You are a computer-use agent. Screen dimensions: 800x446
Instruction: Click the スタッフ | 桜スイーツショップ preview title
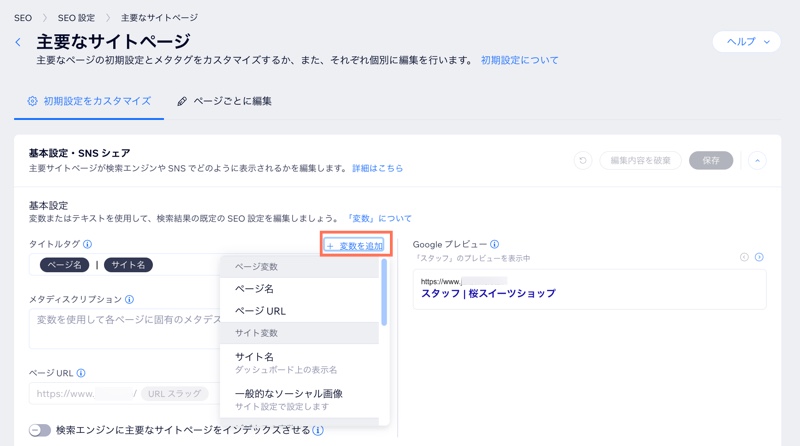(x=488, y=293)
